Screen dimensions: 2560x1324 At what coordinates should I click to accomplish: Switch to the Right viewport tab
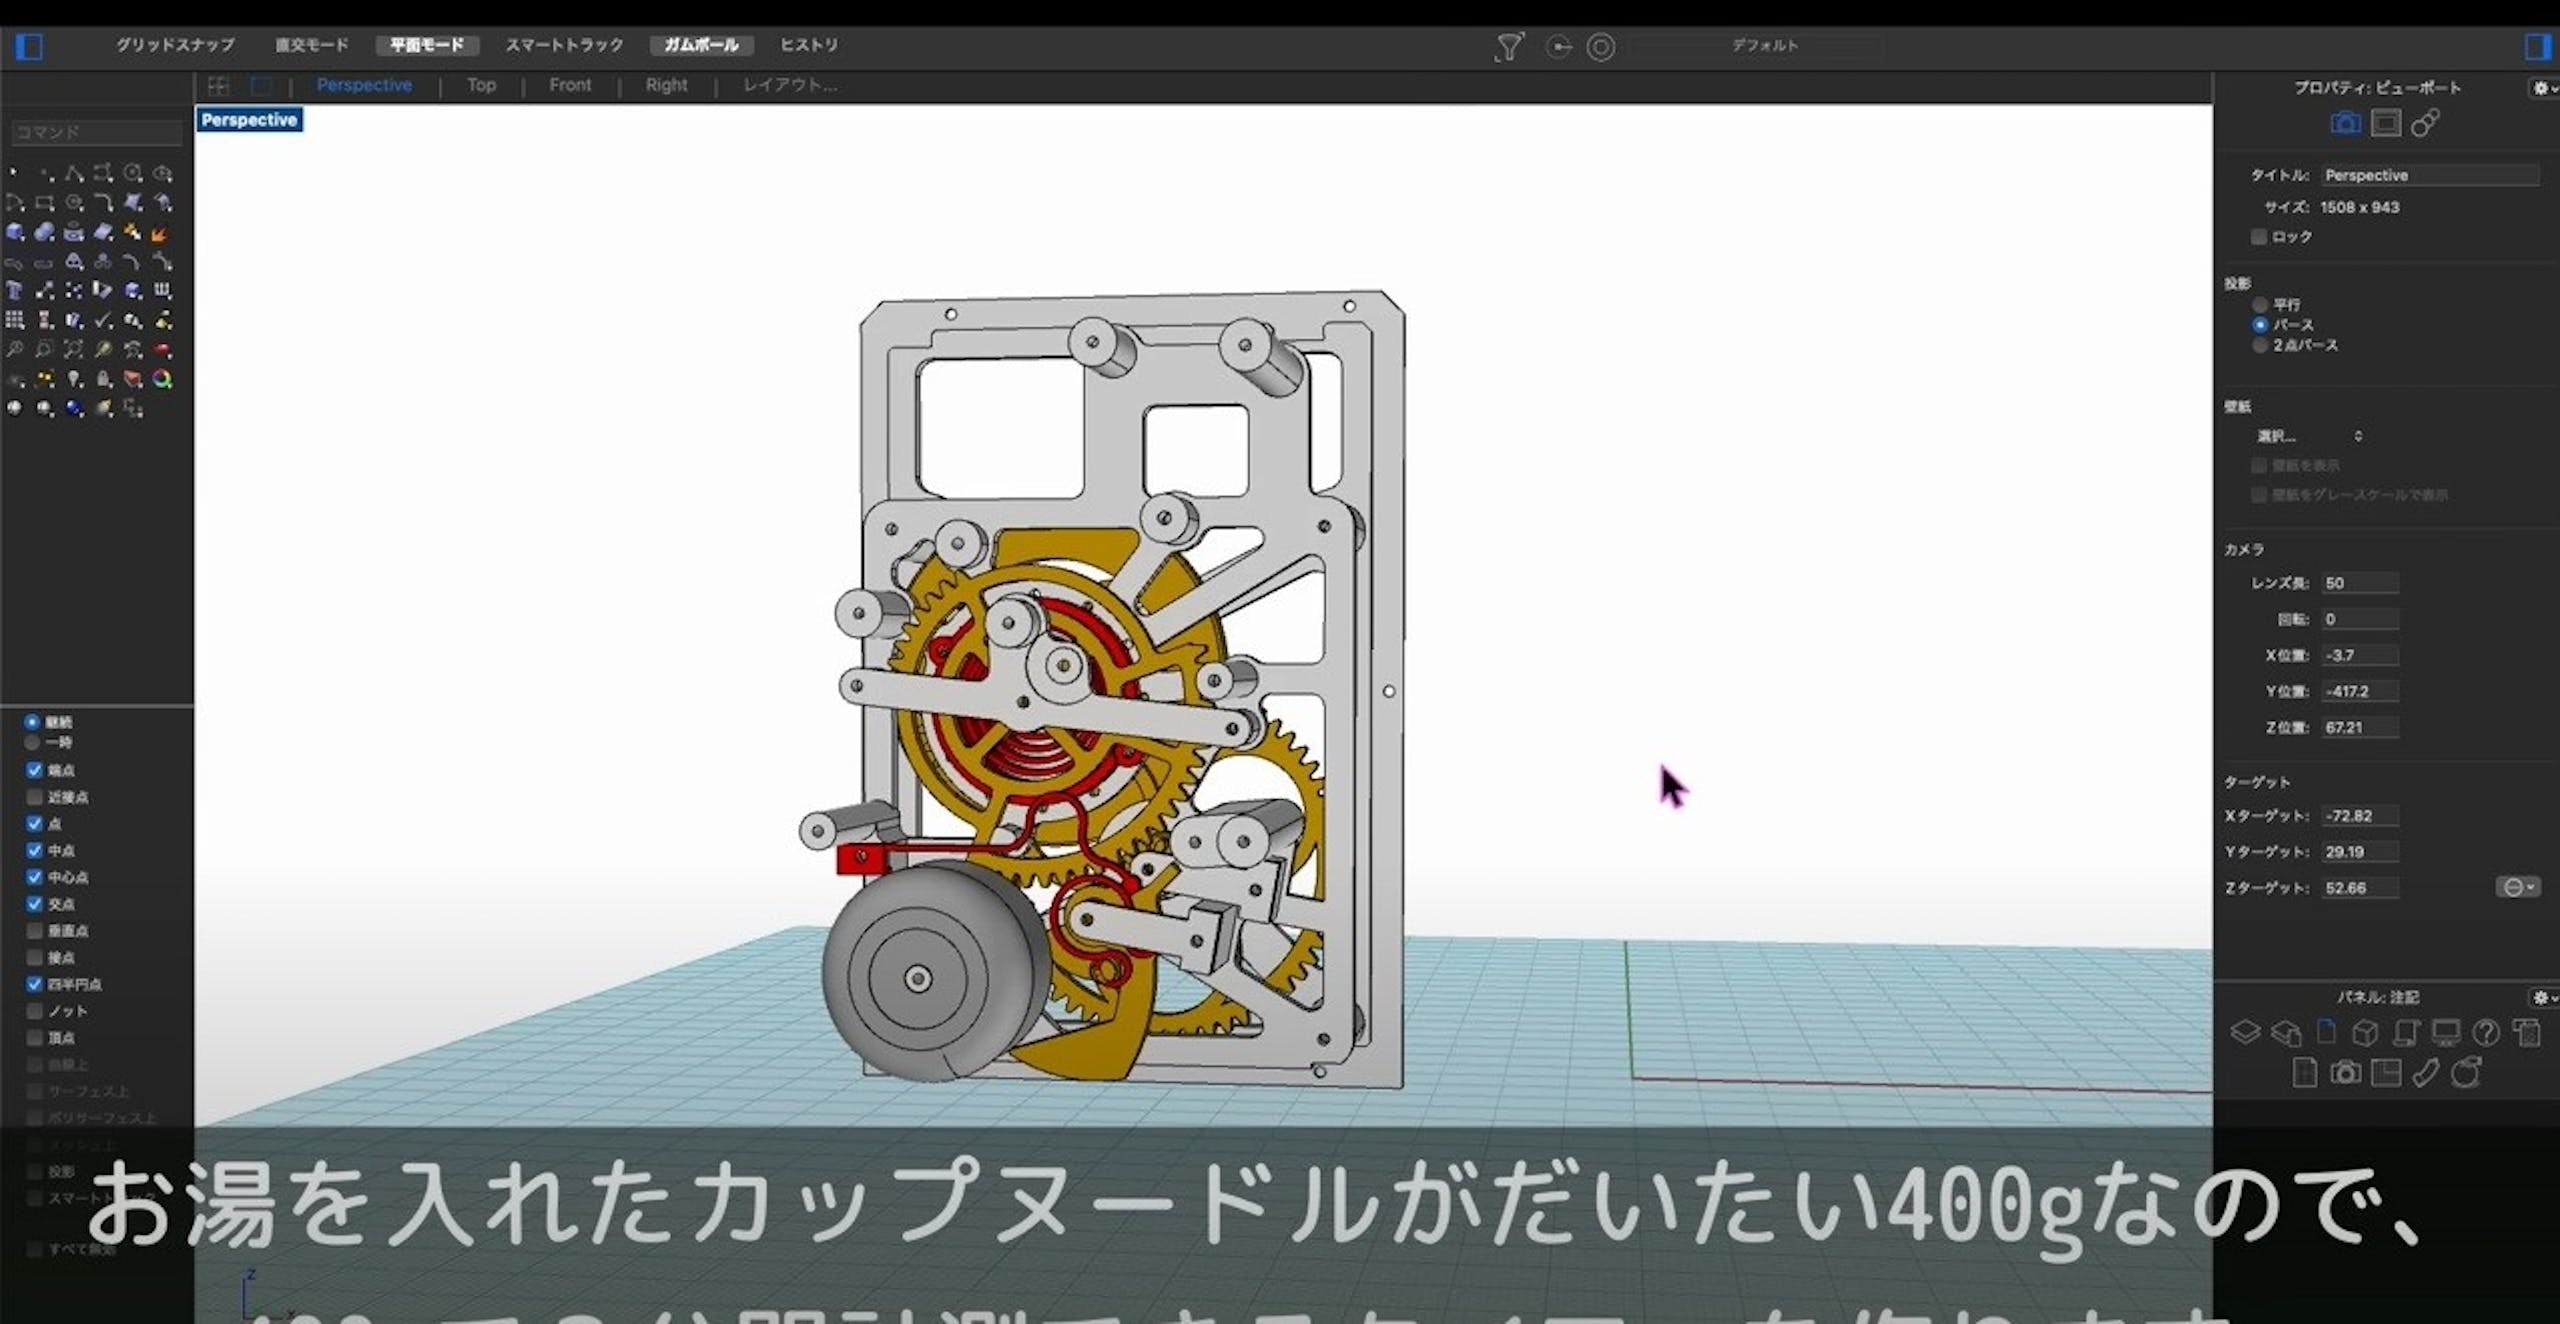(x=666, y=86)
